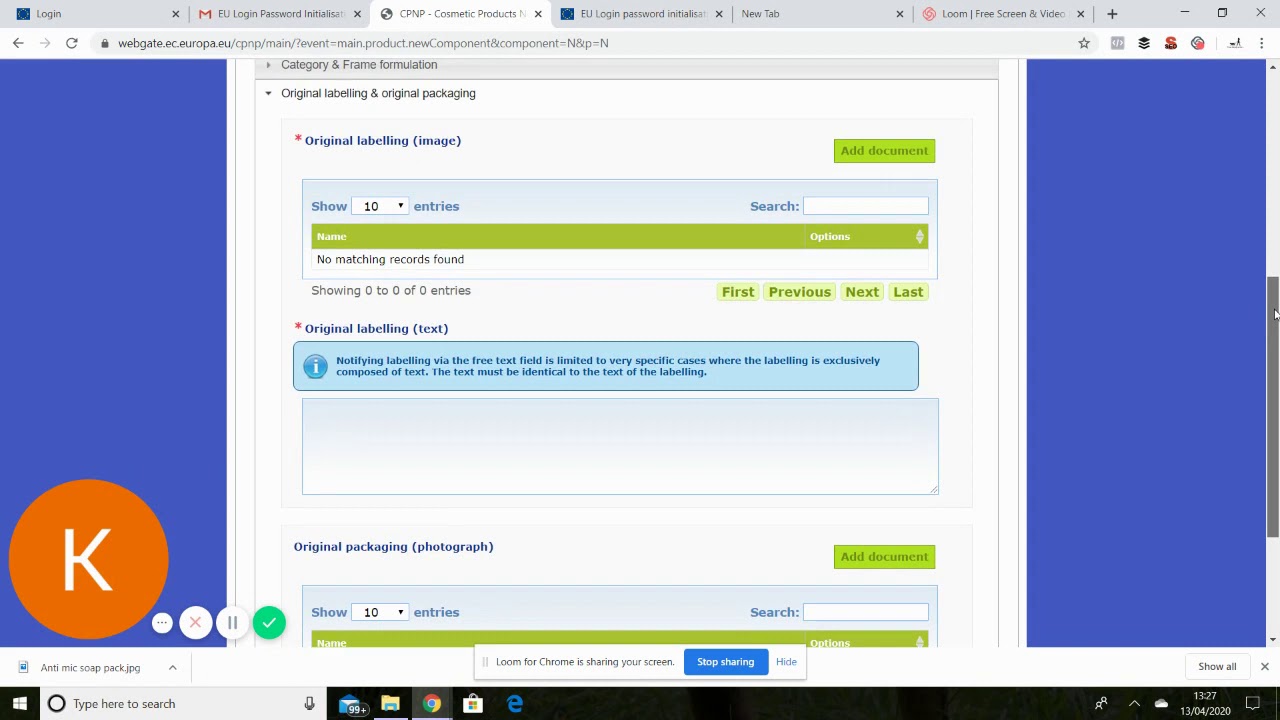
Task: Click the taskbar microphone icon
Action: (309, 704)
